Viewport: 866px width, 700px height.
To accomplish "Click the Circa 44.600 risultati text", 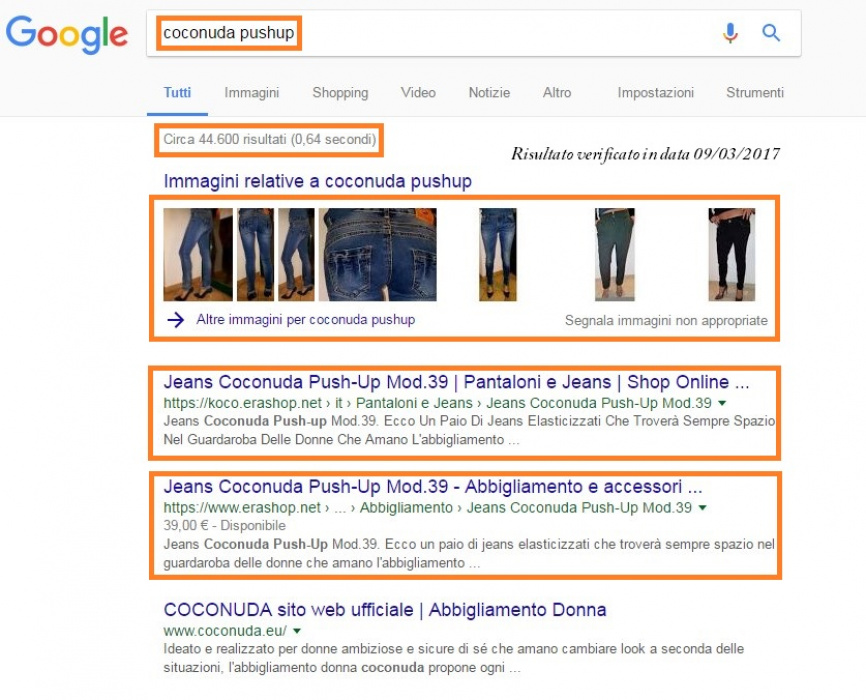I will point(270,139).
